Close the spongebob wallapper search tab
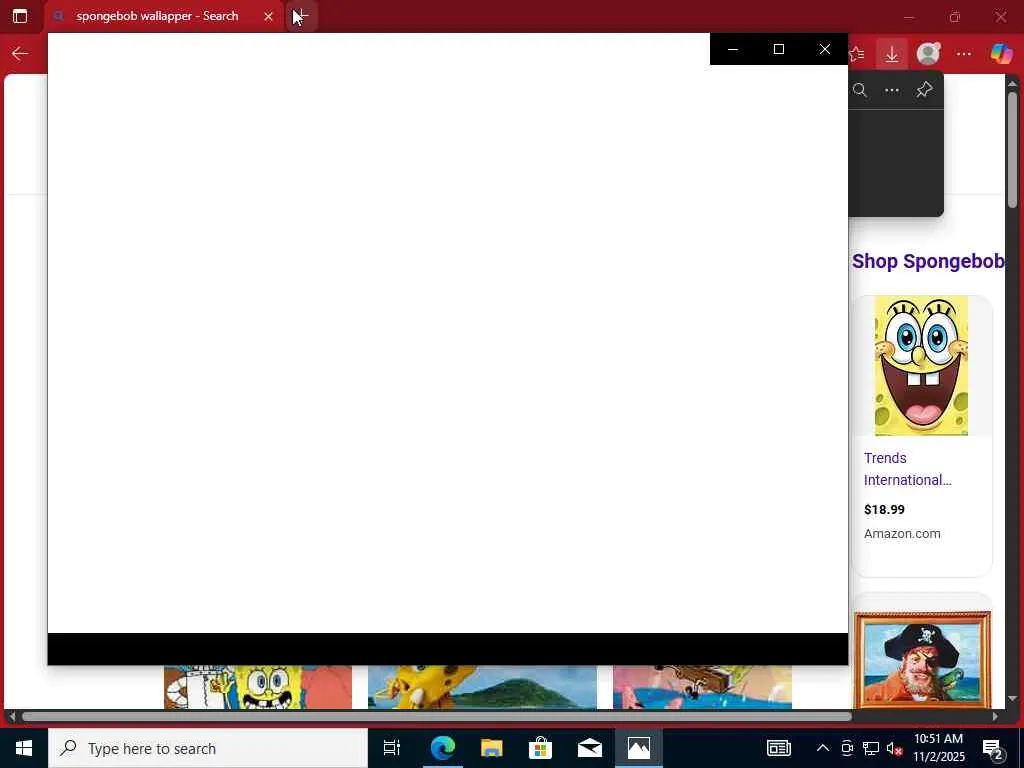1024x768 pixels. click(x=268, y=16)
